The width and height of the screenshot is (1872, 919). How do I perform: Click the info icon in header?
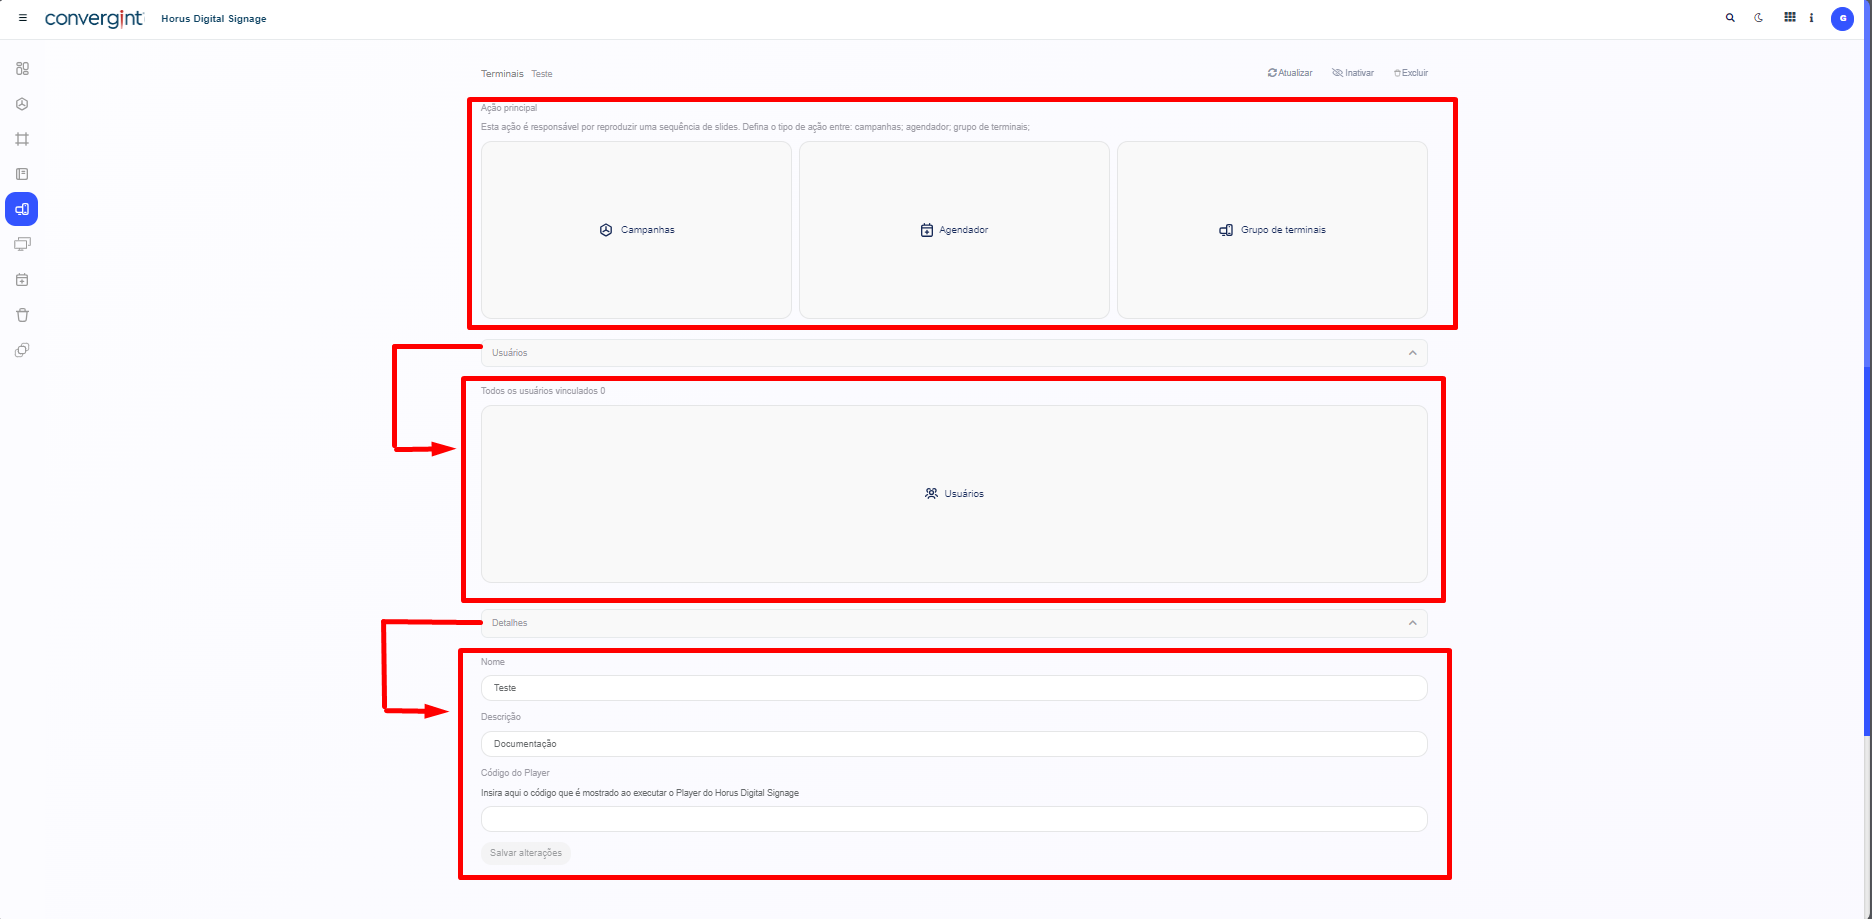[x=1811, y=18]
